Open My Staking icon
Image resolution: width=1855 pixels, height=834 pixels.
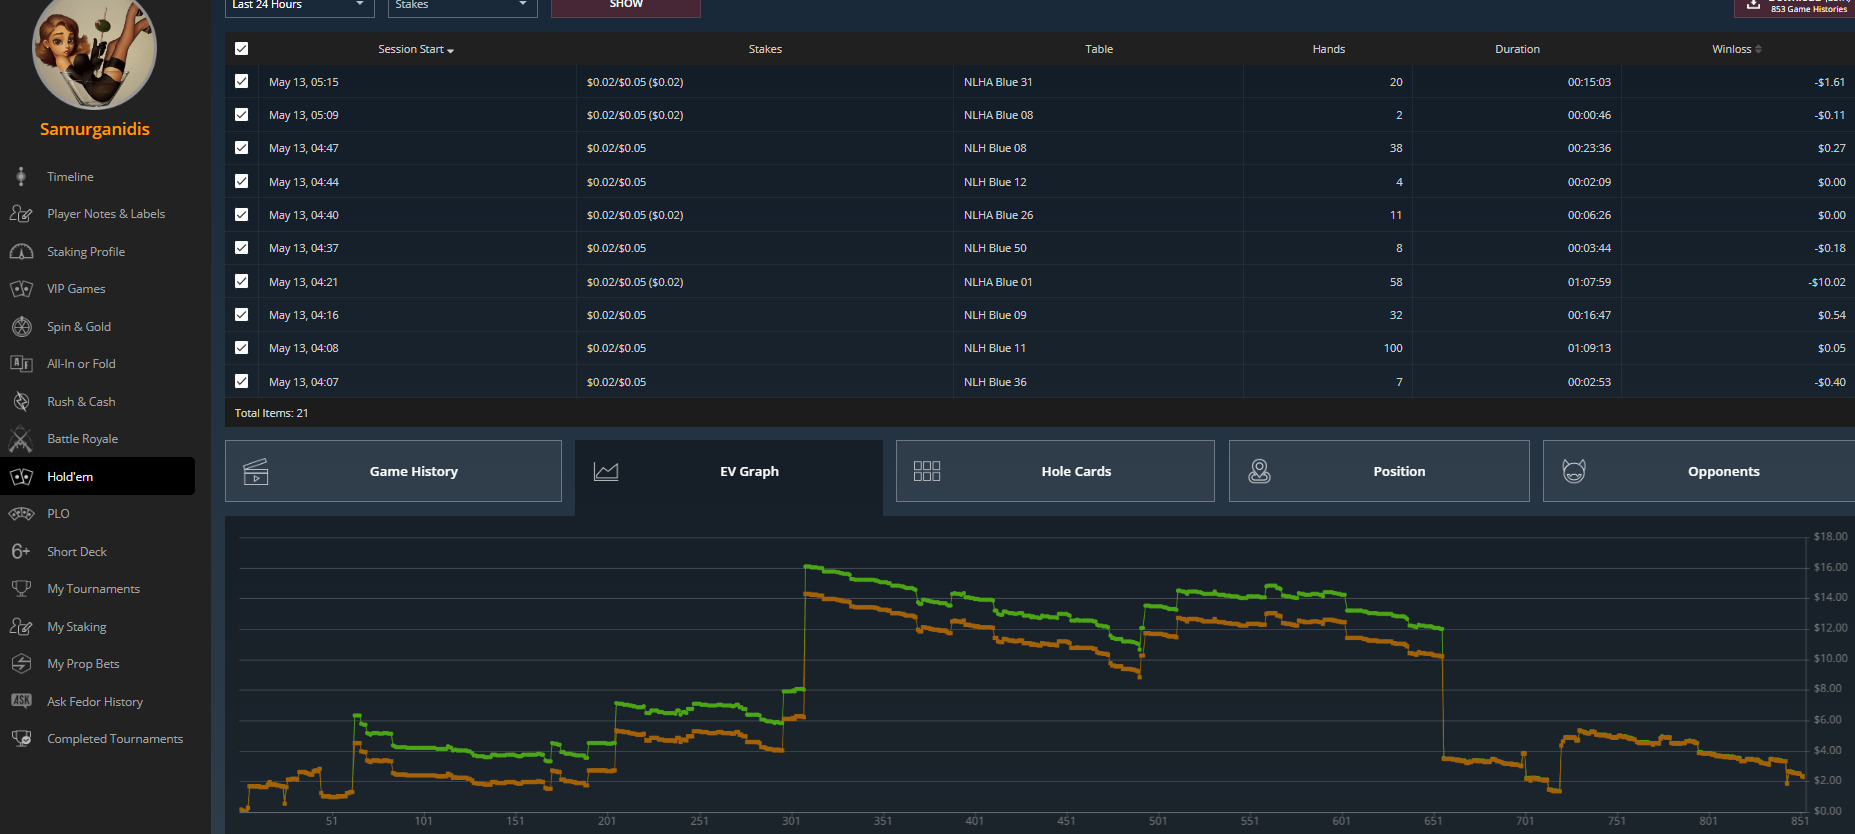(x=21, y=627)
